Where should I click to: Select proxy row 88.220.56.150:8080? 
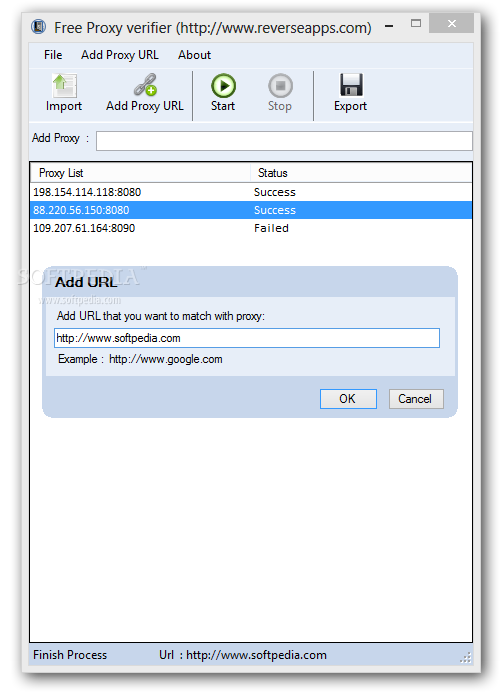(251, 210)
